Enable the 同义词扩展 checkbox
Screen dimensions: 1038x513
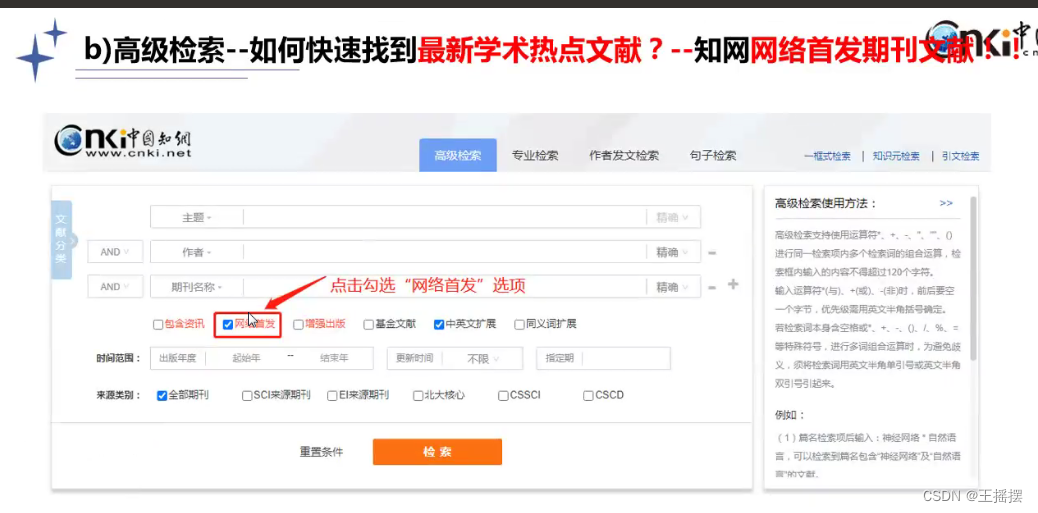520,324
